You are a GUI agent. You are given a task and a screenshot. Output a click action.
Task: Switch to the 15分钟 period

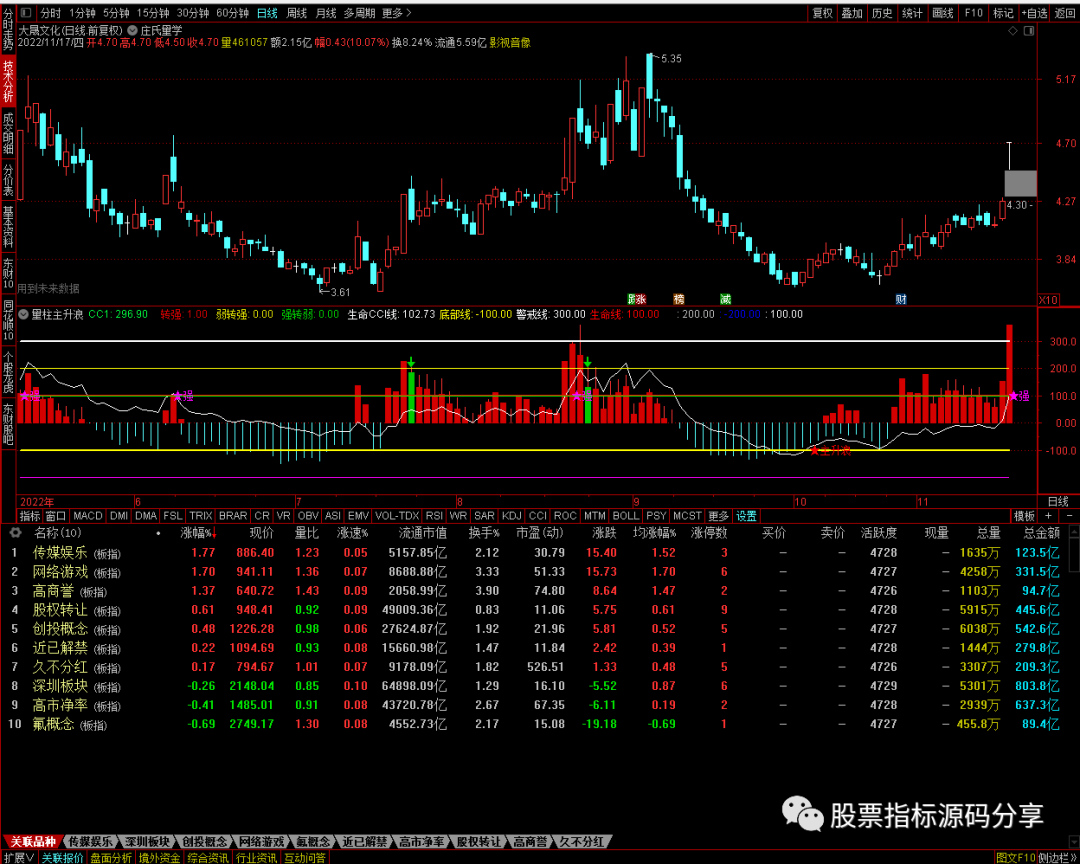pyautogui.click(x=153, y=12)
